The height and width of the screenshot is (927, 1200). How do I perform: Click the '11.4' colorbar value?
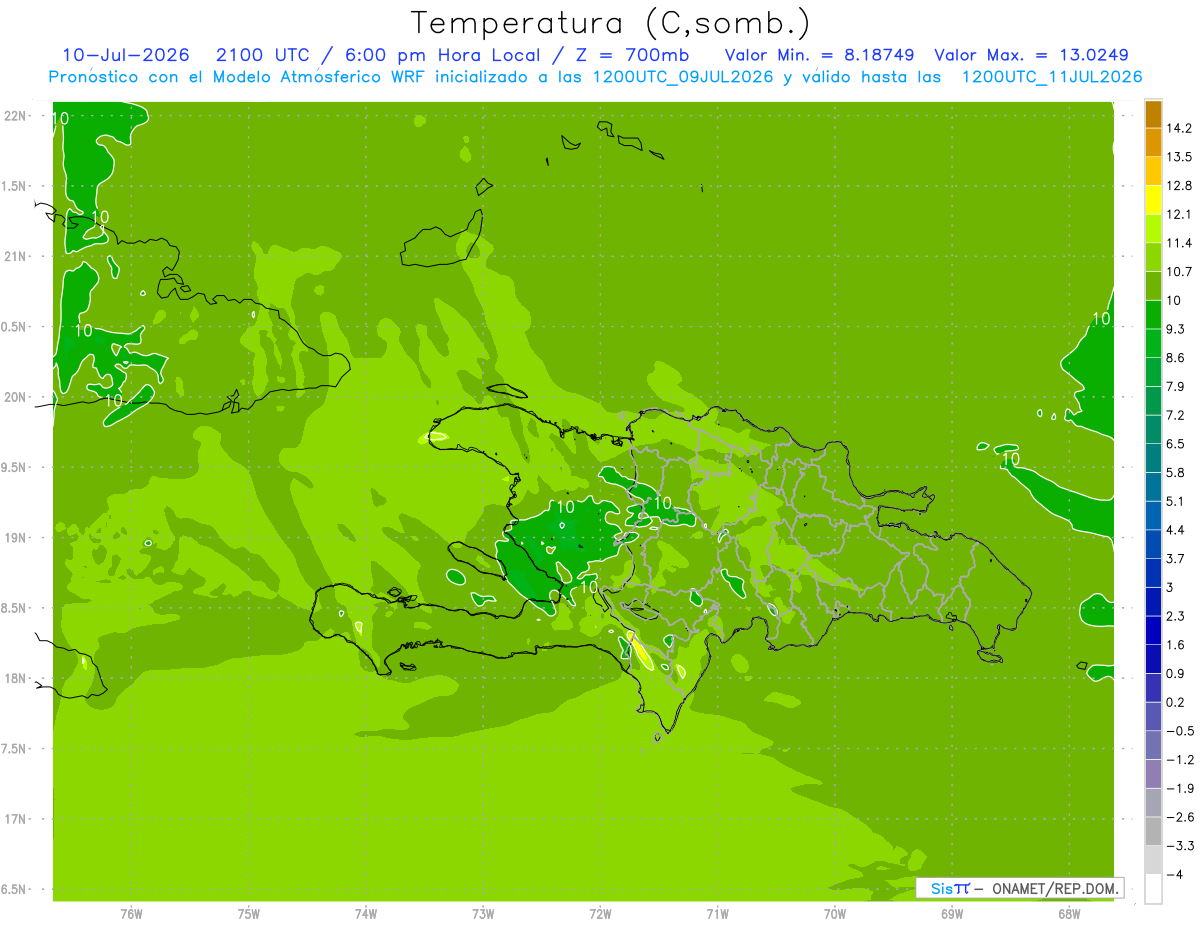tap(1179, 243)
